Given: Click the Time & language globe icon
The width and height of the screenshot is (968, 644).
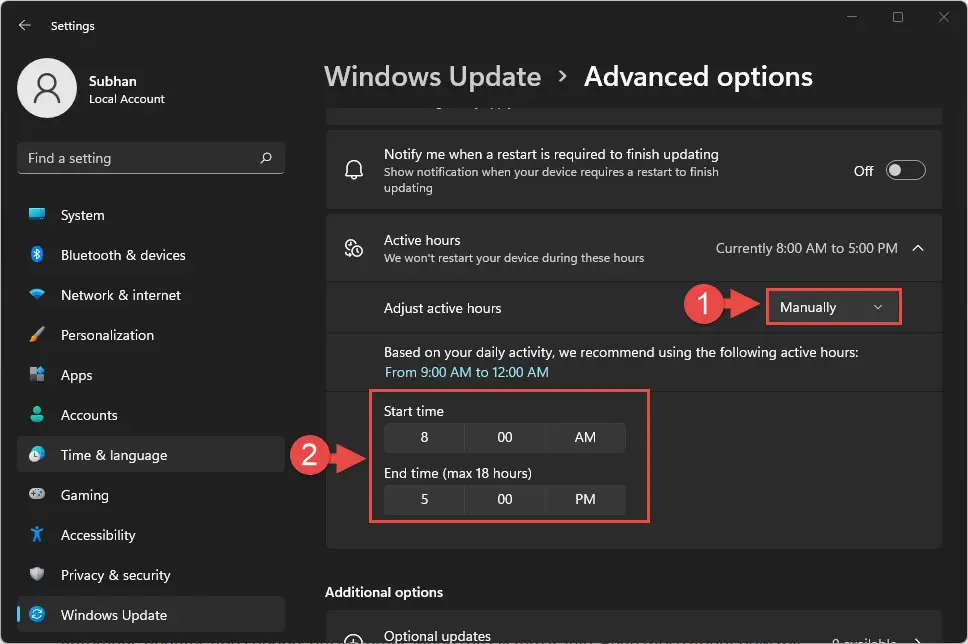Looking at the screenshot, I should 37,454.
